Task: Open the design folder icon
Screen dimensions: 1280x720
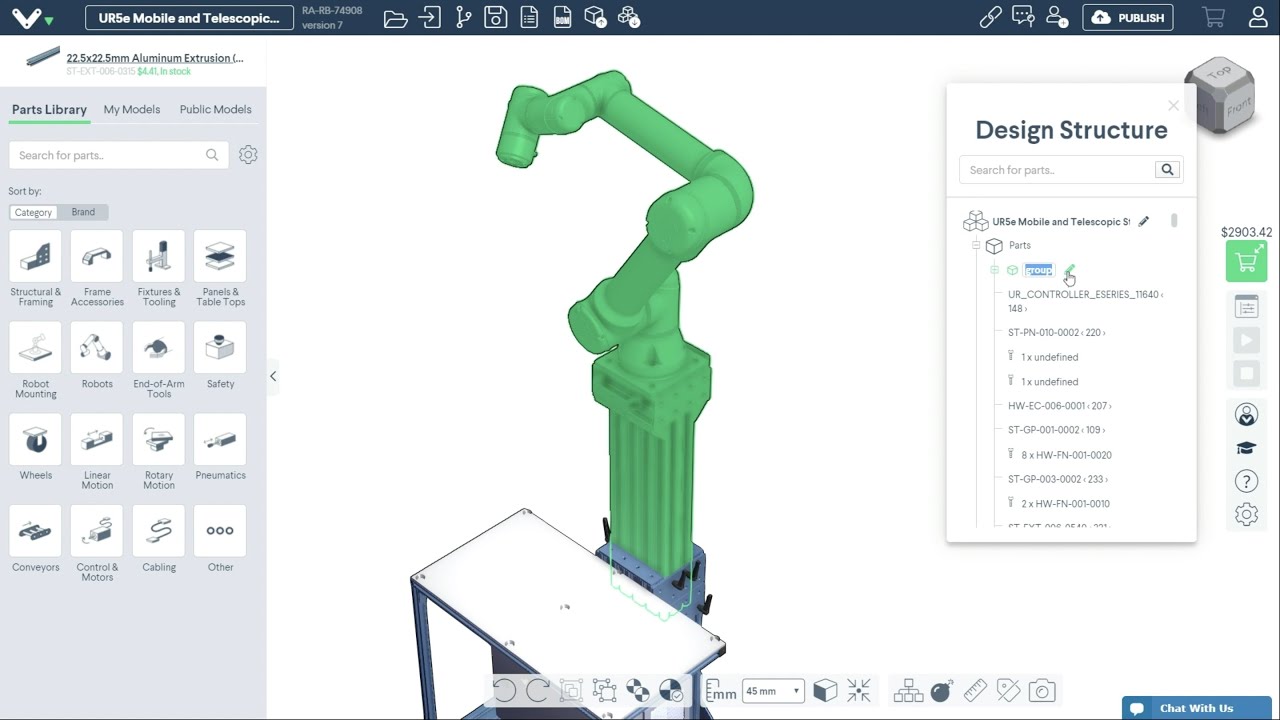Action: point(396,17)
